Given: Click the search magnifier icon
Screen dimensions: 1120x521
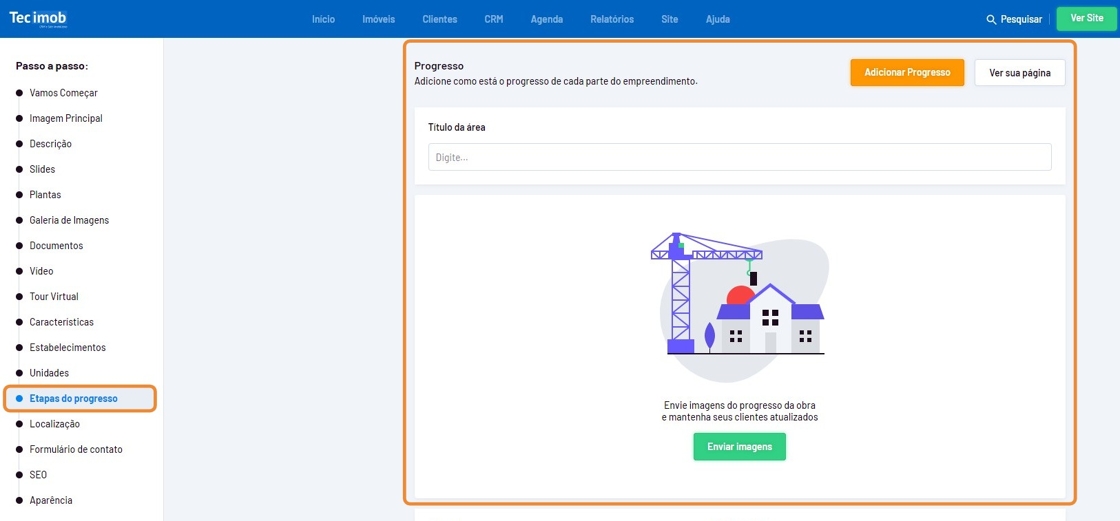Looking at the screenshot, I should point(991,19).
